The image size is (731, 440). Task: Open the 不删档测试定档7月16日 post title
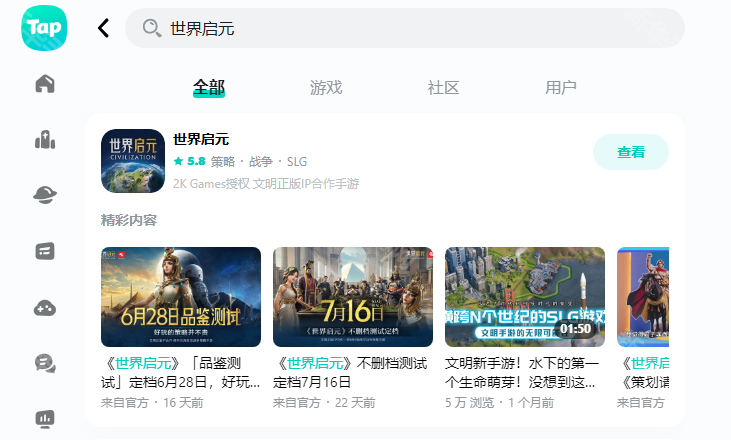coord(351,373)
